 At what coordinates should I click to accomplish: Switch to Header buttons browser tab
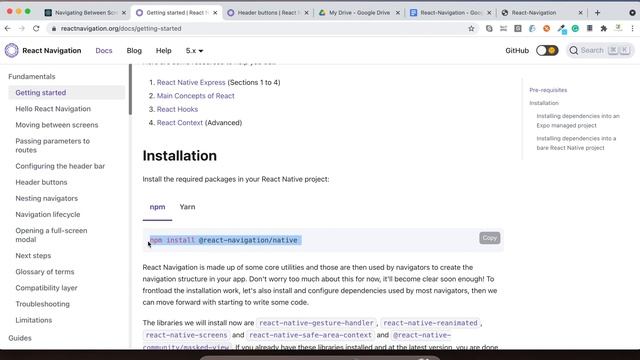[268, 13]
